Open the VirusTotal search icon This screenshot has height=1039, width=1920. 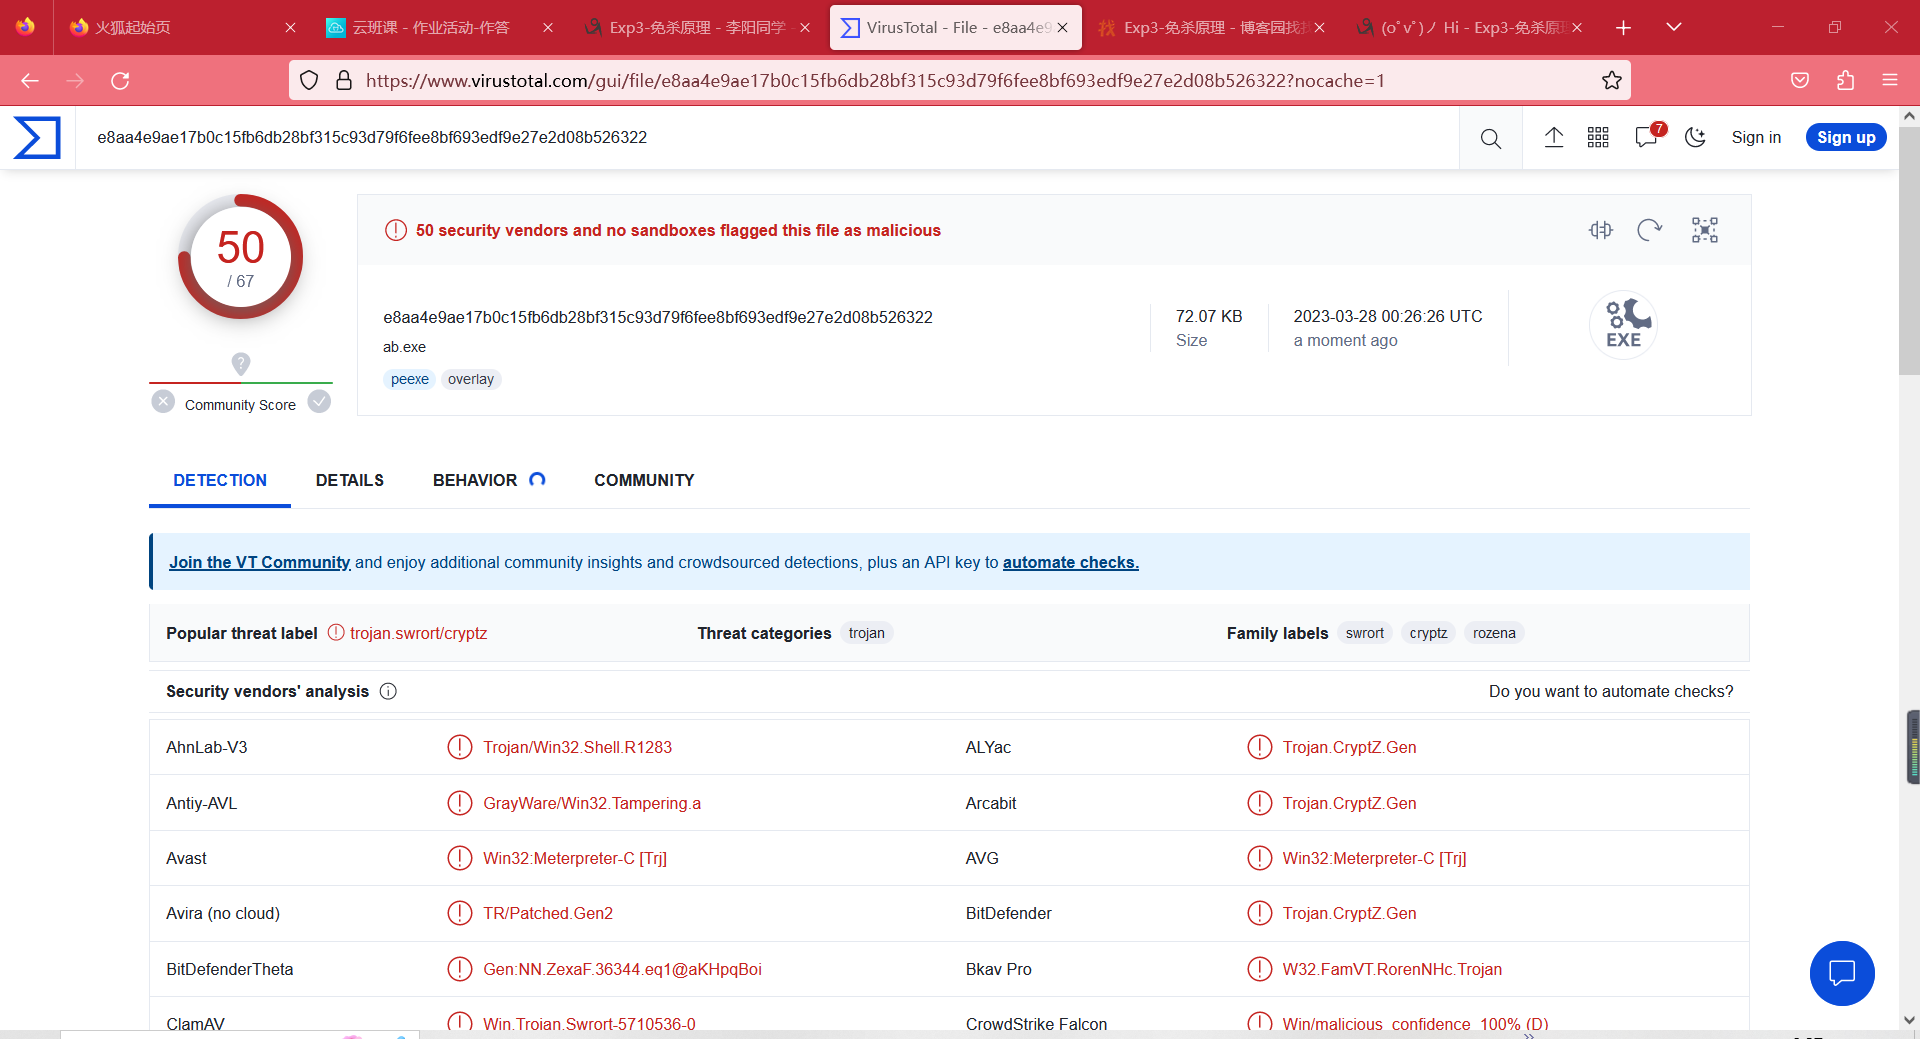[1490, 138]
